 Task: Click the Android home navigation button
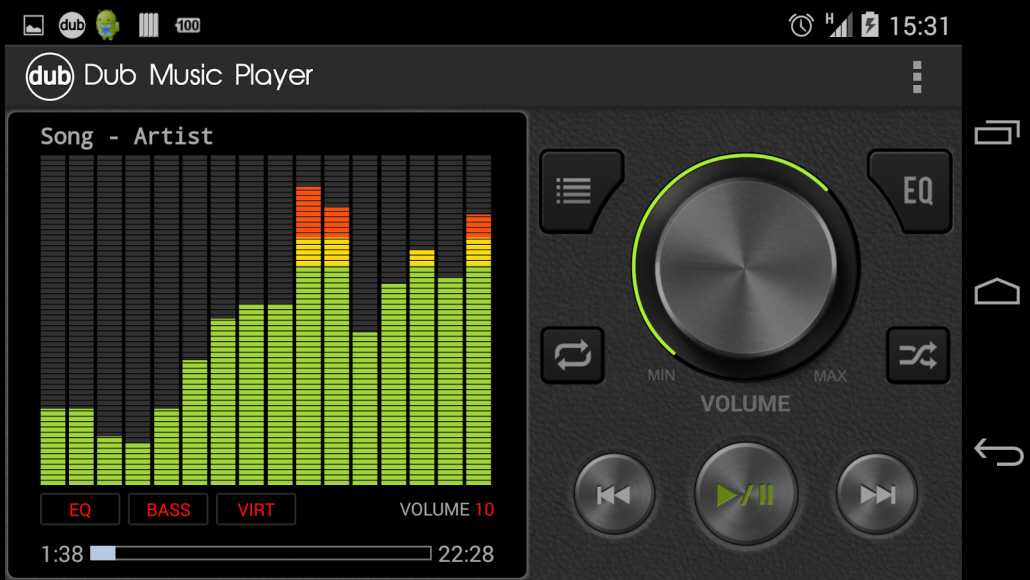997,291
